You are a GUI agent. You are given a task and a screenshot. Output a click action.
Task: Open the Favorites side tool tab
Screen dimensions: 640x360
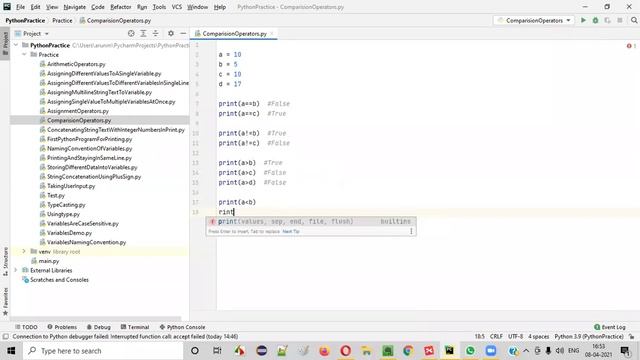5,301
